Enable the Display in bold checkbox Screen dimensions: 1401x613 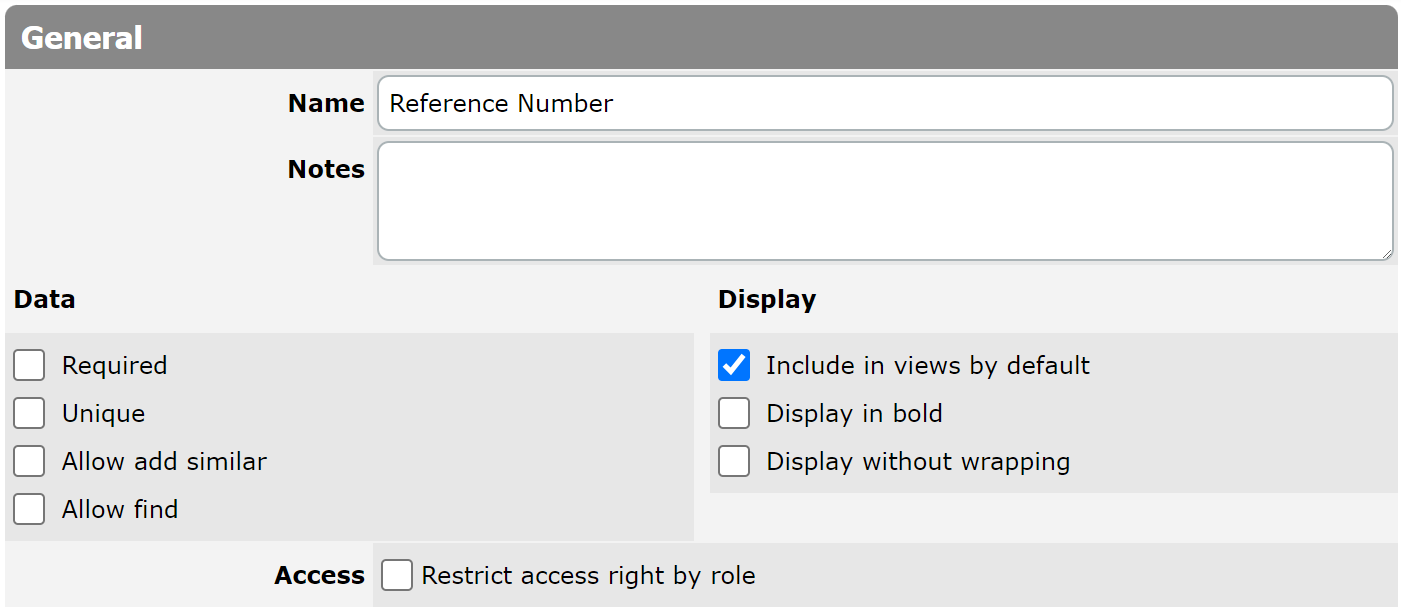coord(734,413)
